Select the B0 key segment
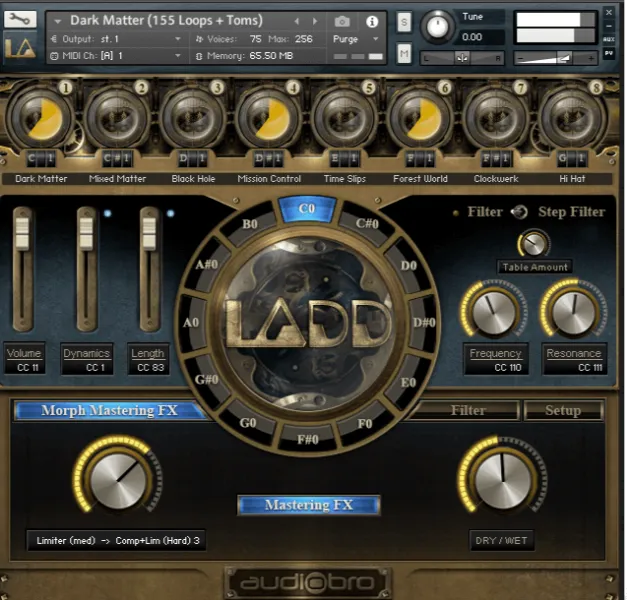 pyautogui.click(x=250, y=224)
